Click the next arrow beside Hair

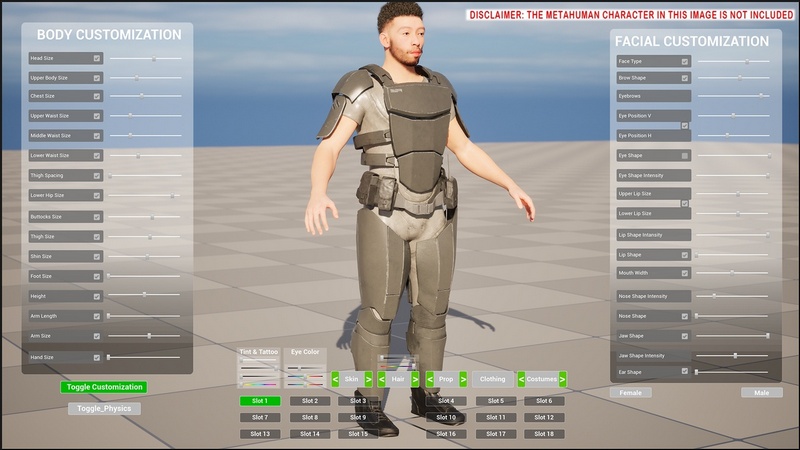pos(415,380)
